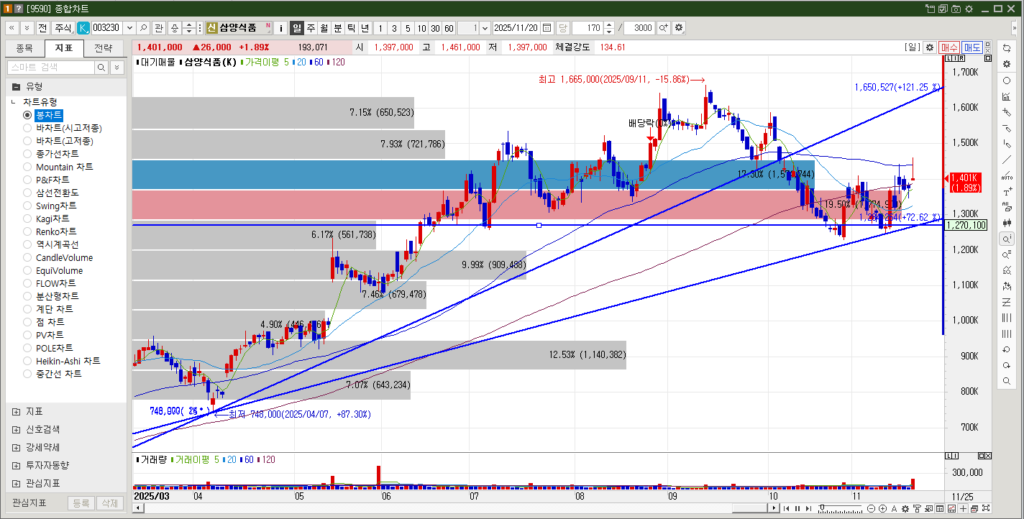Click the zoom-in magnifier beside 3000 field
The height and width of the screenshot is (519, 1024).
pyautogui.click(x=663, y=28)
